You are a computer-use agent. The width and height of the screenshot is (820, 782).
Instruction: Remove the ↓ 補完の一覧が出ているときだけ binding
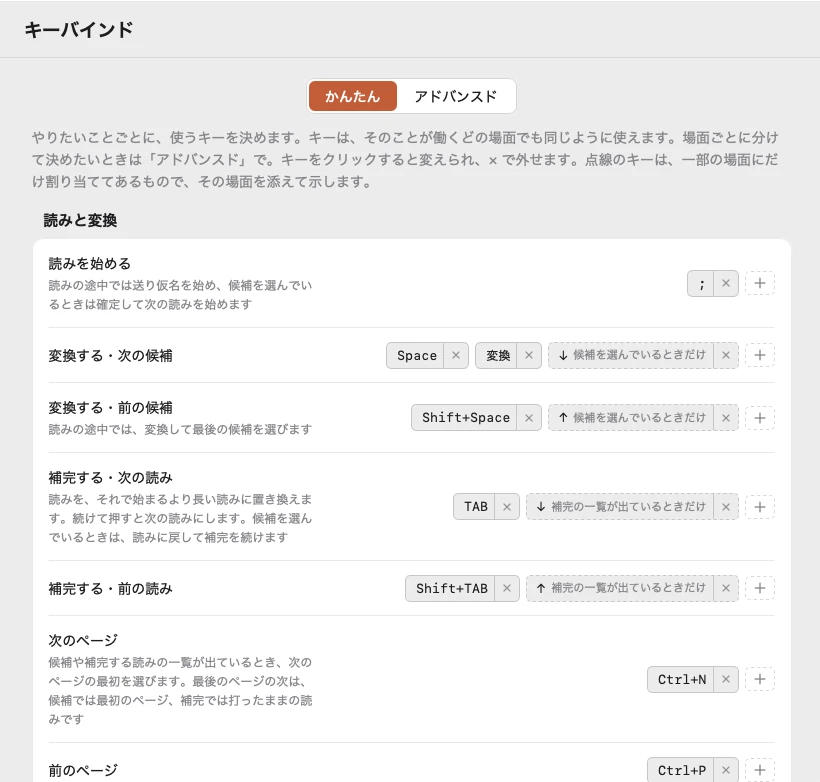coord(726,507)
